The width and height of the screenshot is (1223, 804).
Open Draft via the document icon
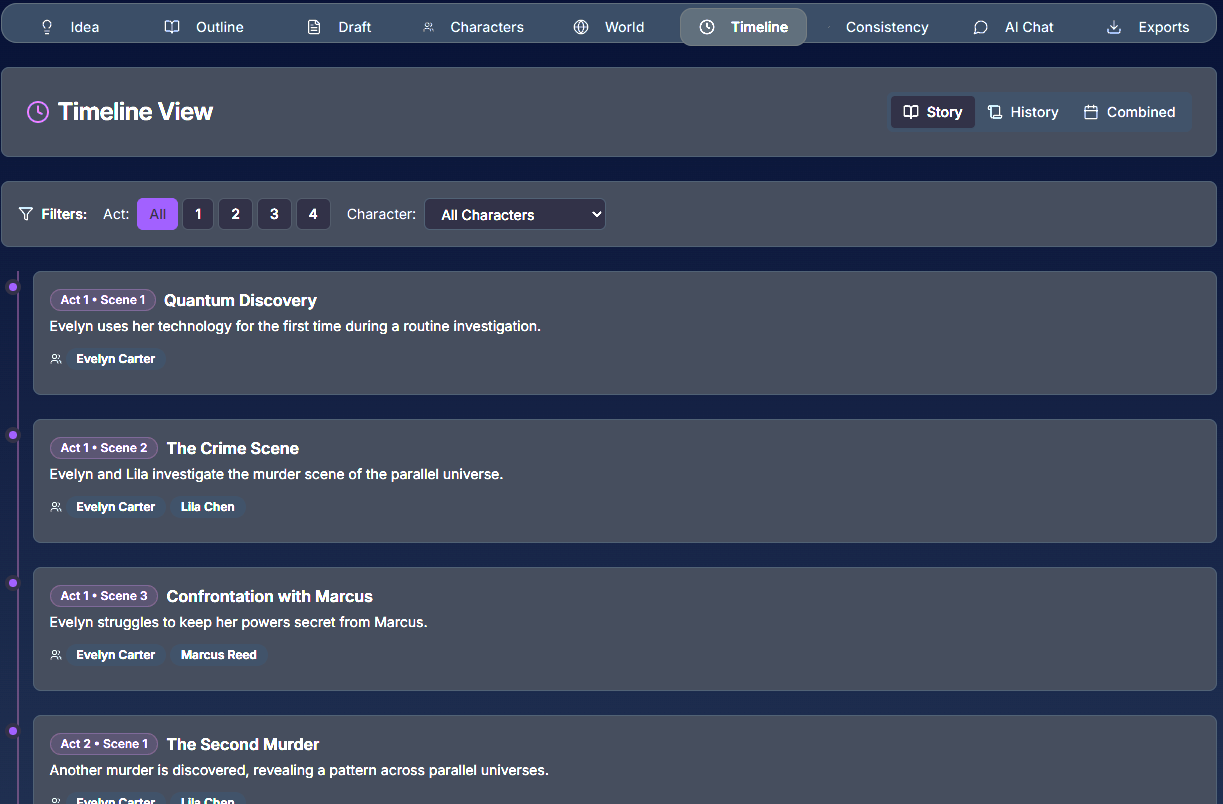312,27
